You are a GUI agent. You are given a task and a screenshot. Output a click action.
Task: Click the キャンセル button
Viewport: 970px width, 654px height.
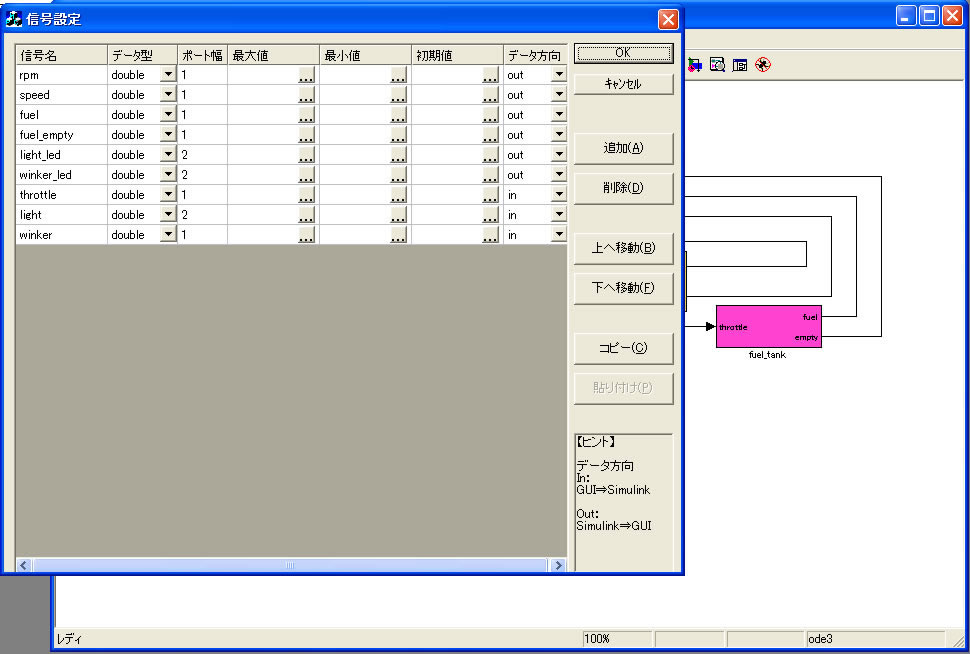click(623, 85)
